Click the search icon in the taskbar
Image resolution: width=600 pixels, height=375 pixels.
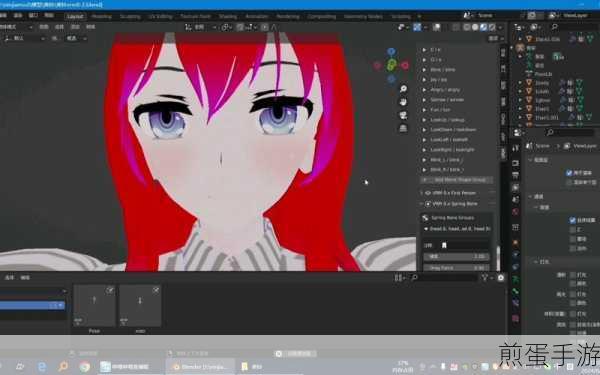[63, 367]
